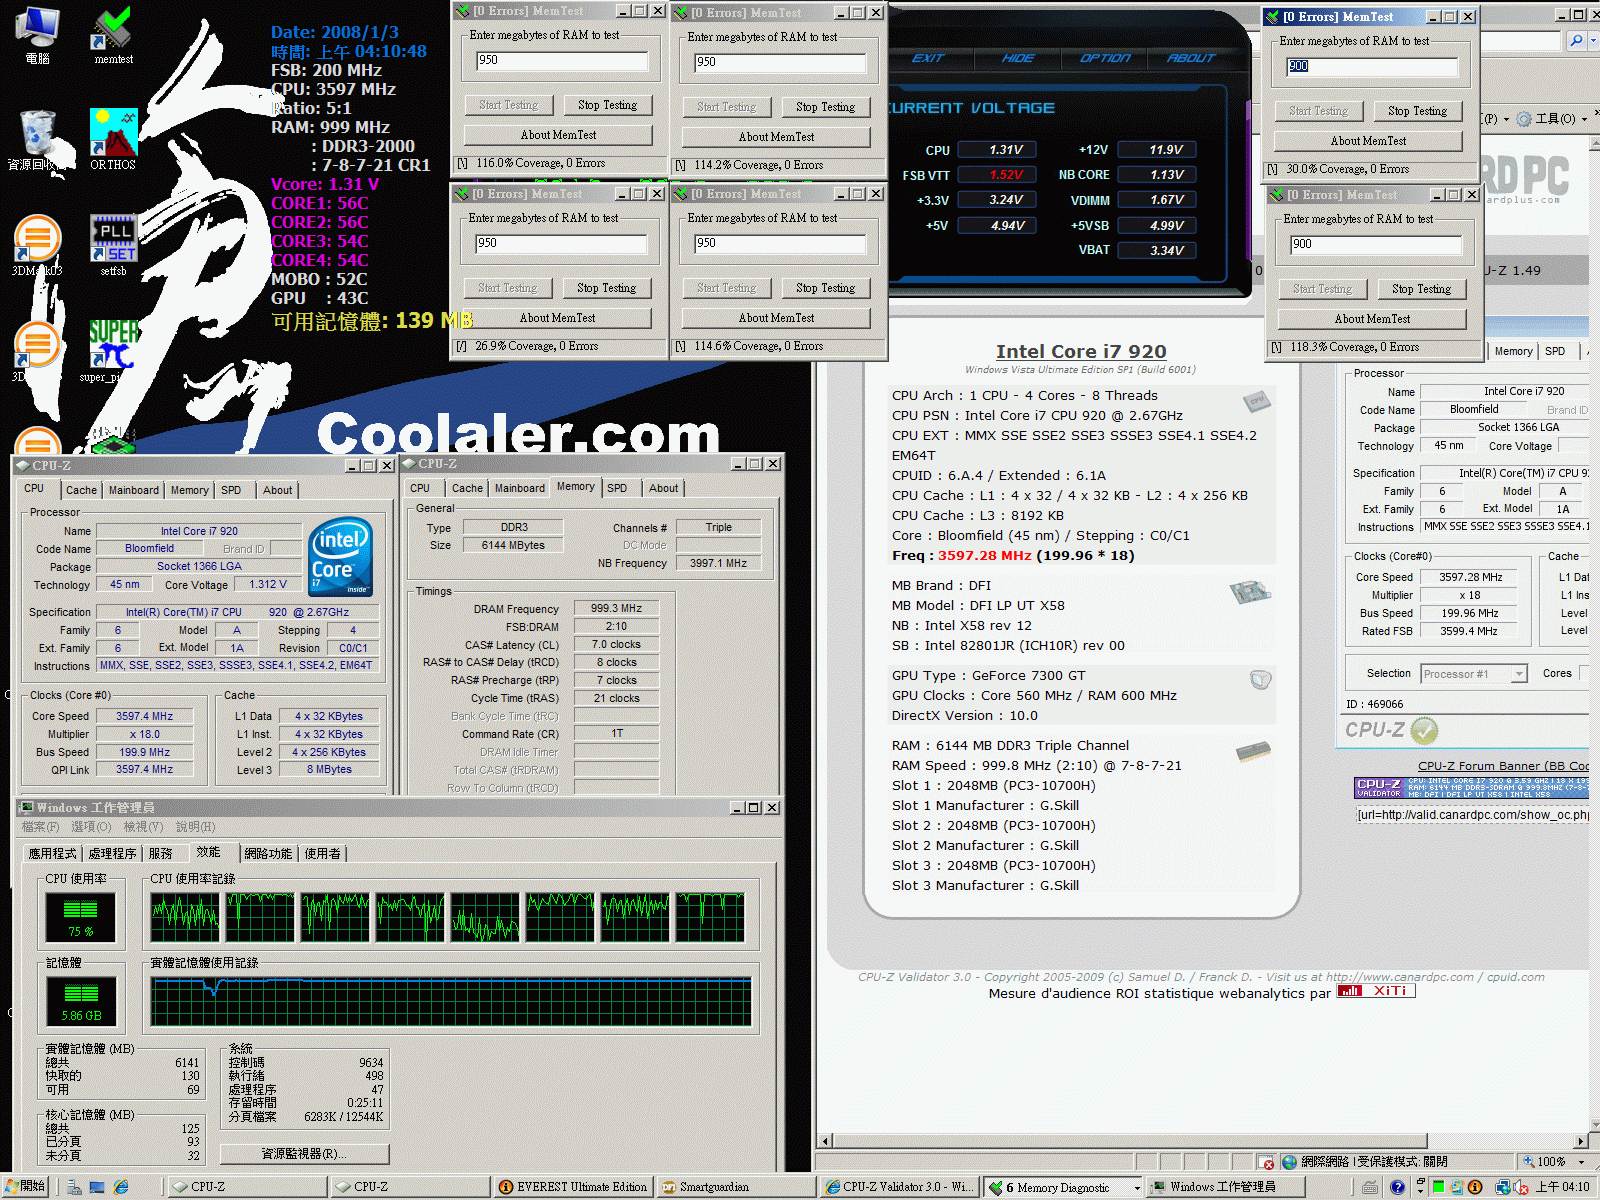Click RAM input field in 30.0% coverage MemTest
The height and width of the screenshot is (1200, 1600).
click(1372, 66)
